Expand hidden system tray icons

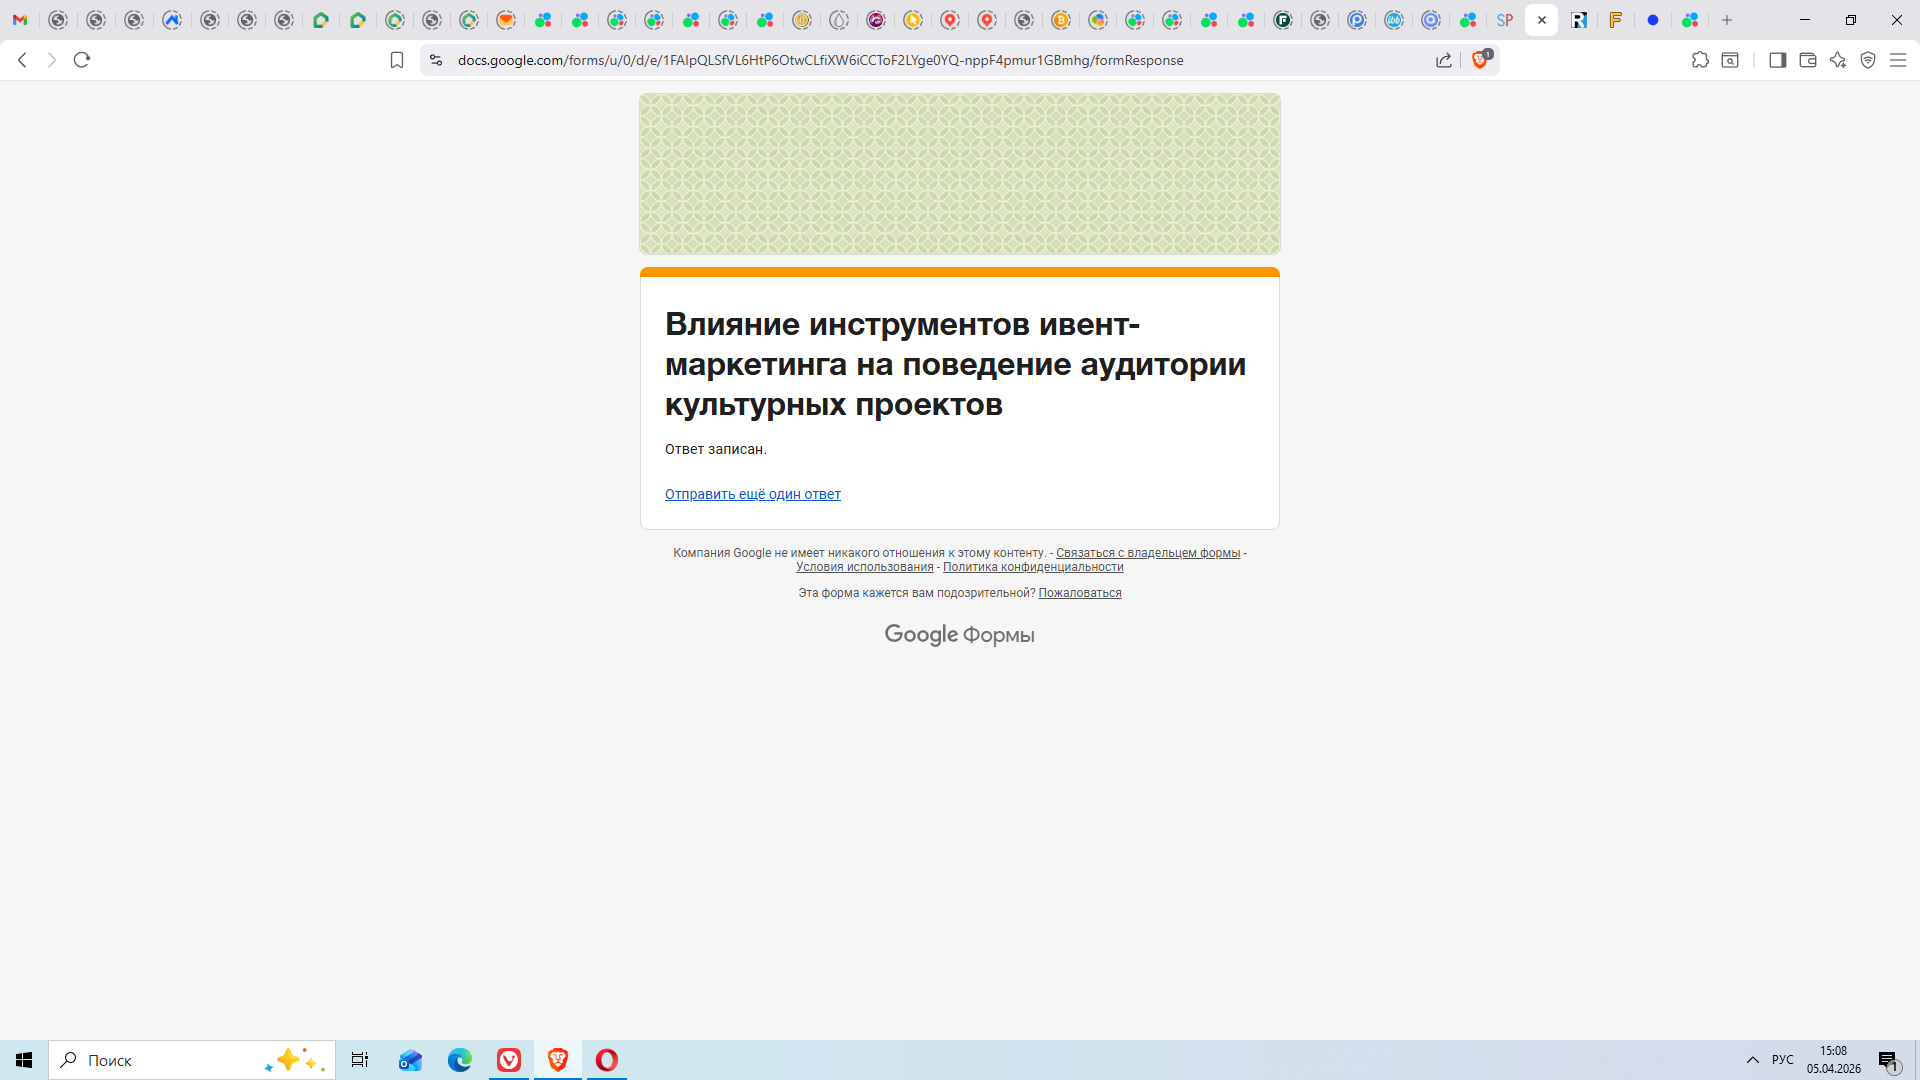(x=1752, y=1060)
